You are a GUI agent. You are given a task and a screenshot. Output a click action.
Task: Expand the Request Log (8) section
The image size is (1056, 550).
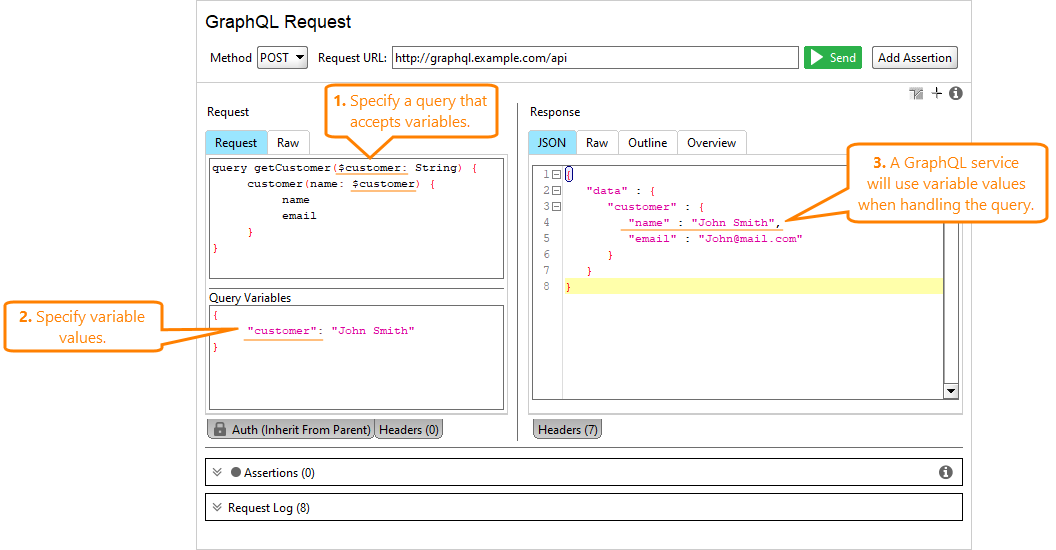[217, 508]
